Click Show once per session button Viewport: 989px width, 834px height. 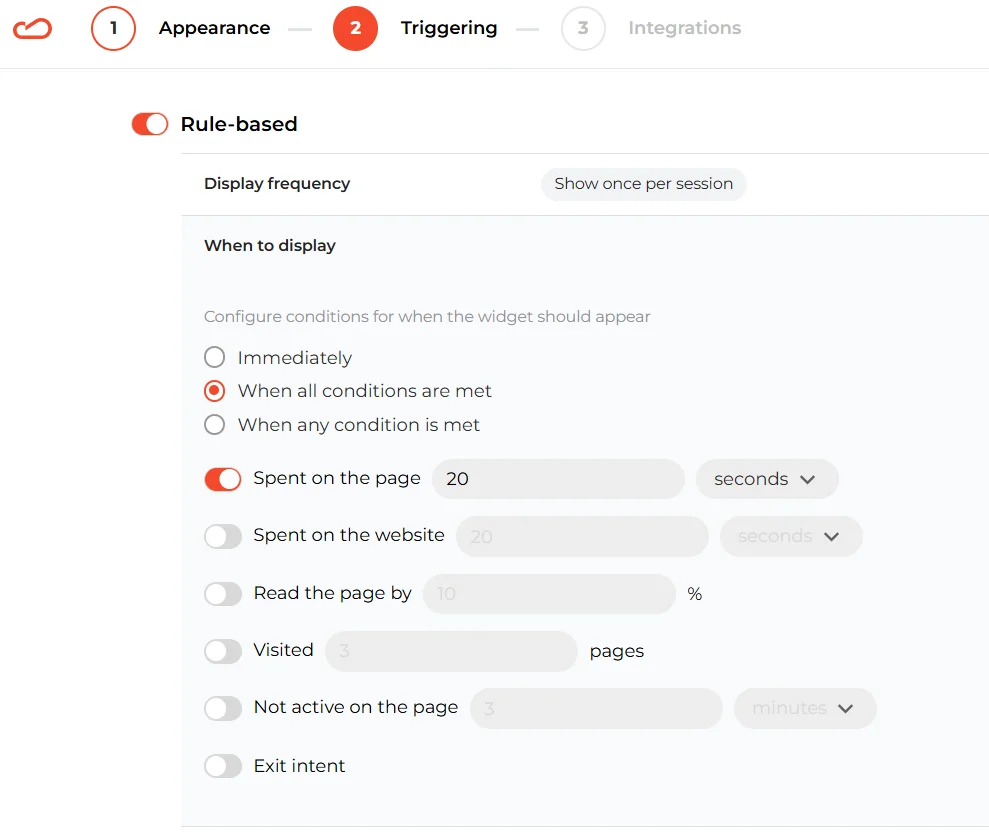coord(643,184)
